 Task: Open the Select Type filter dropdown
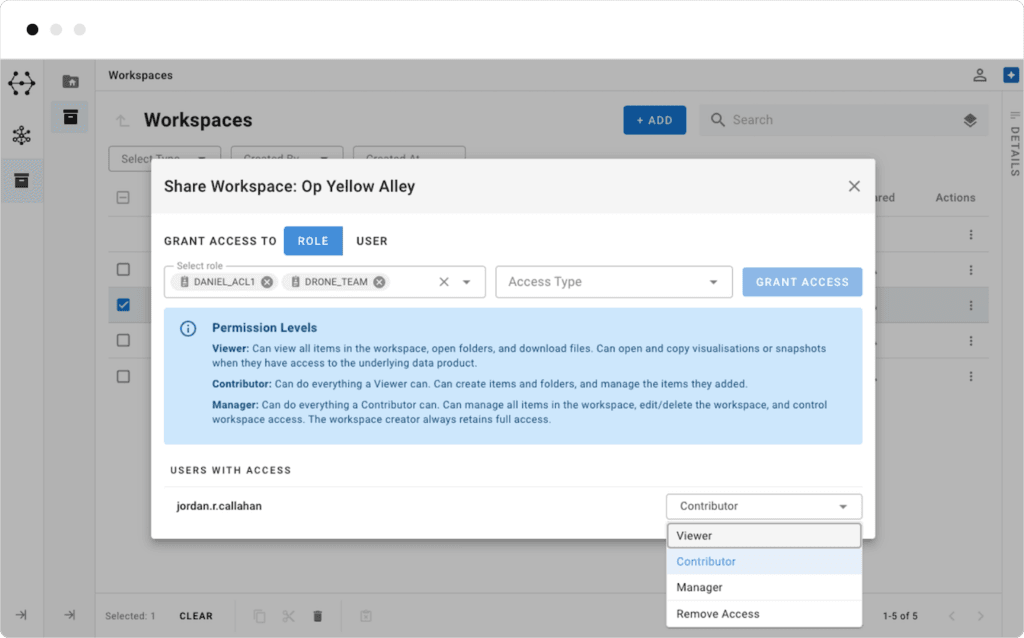pyautogui.click(x=165, y=159)
